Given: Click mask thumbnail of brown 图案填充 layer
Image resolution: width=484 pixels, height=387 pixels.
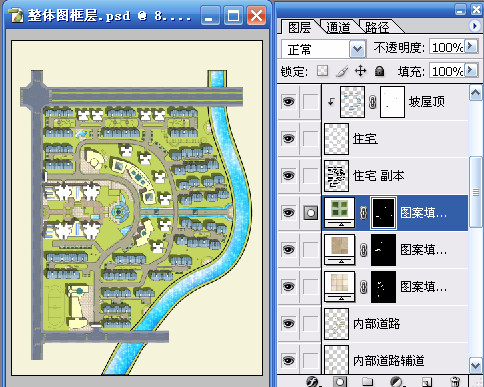Looking at the screenshot, I should (384, 250).
